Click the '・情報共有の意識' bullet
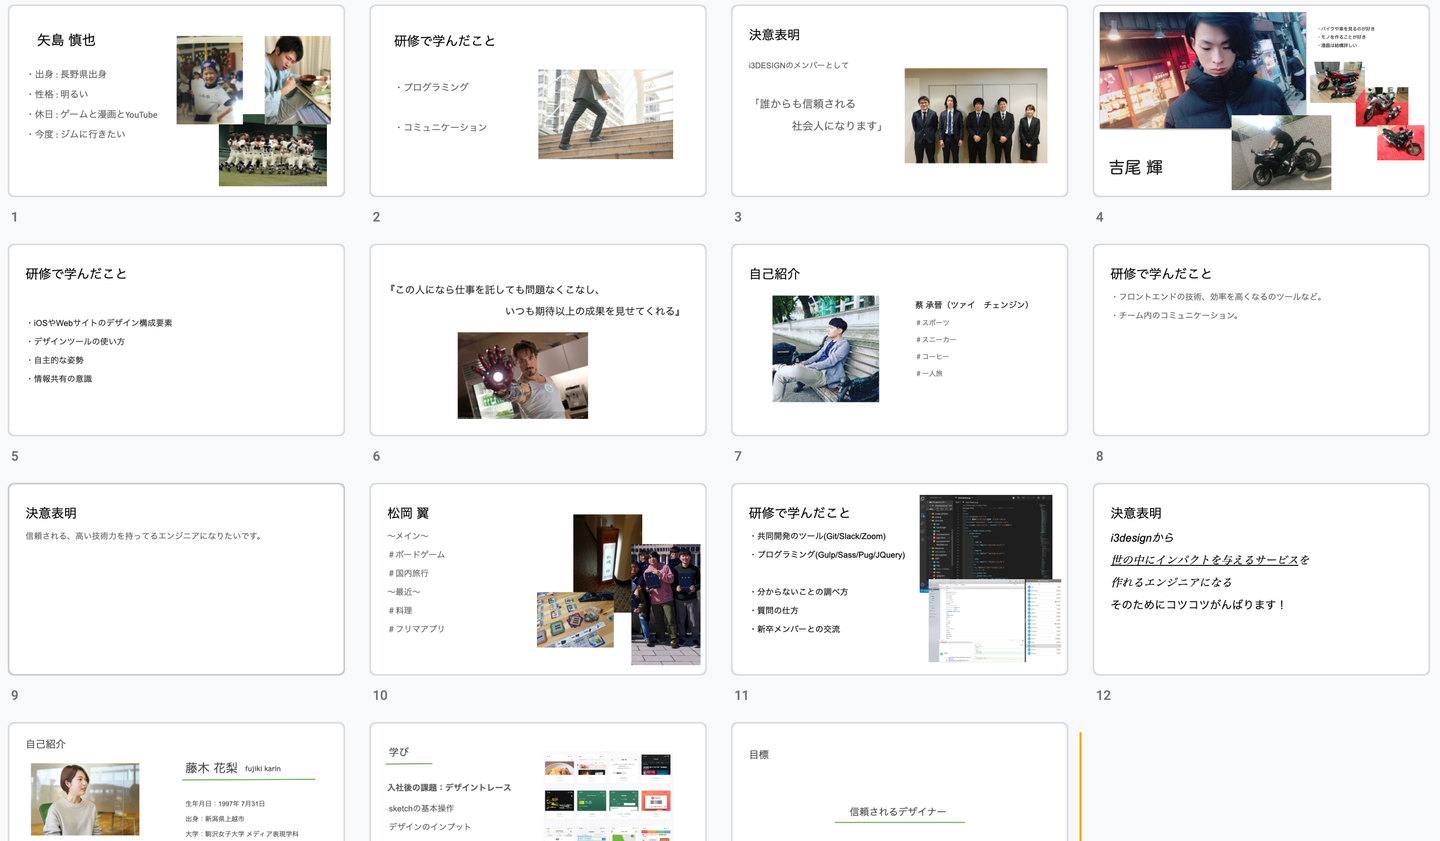The width and height of the screenshot is (1440, 841). point(59,379)
